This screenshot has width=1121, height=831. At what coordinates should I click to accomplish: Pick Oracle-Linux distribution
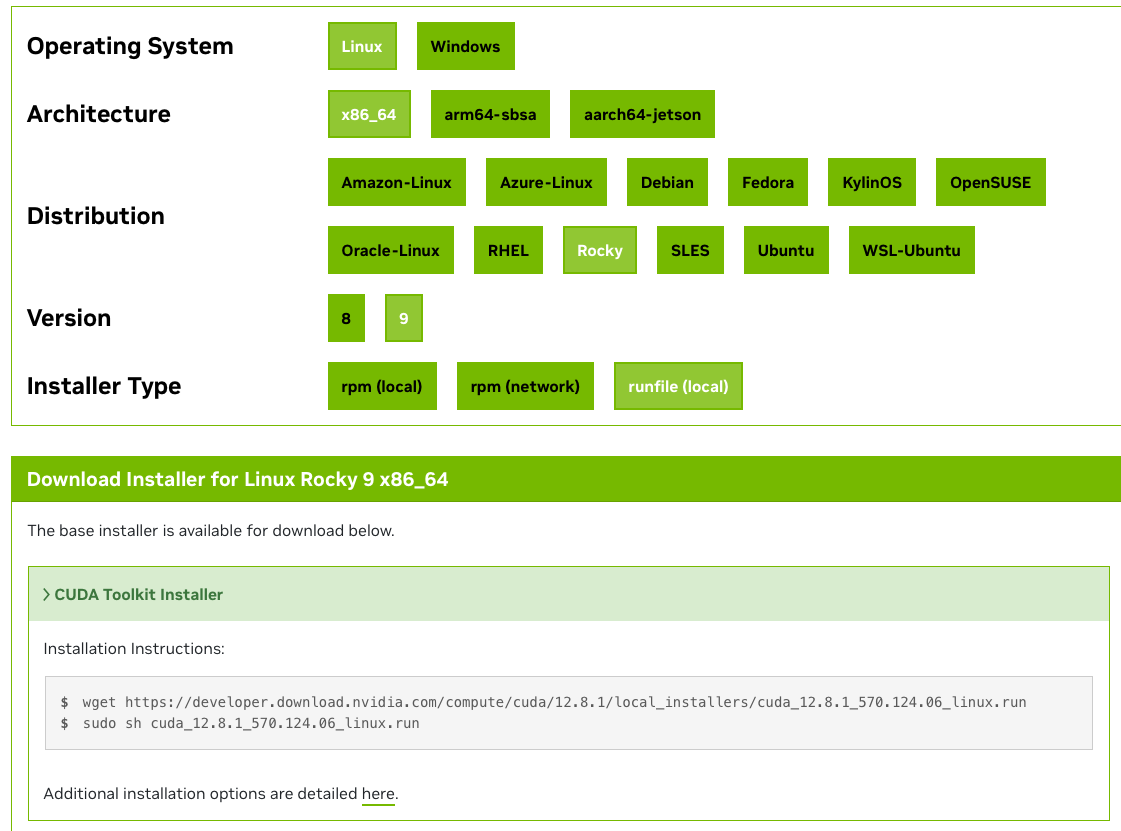coord(390,250)
